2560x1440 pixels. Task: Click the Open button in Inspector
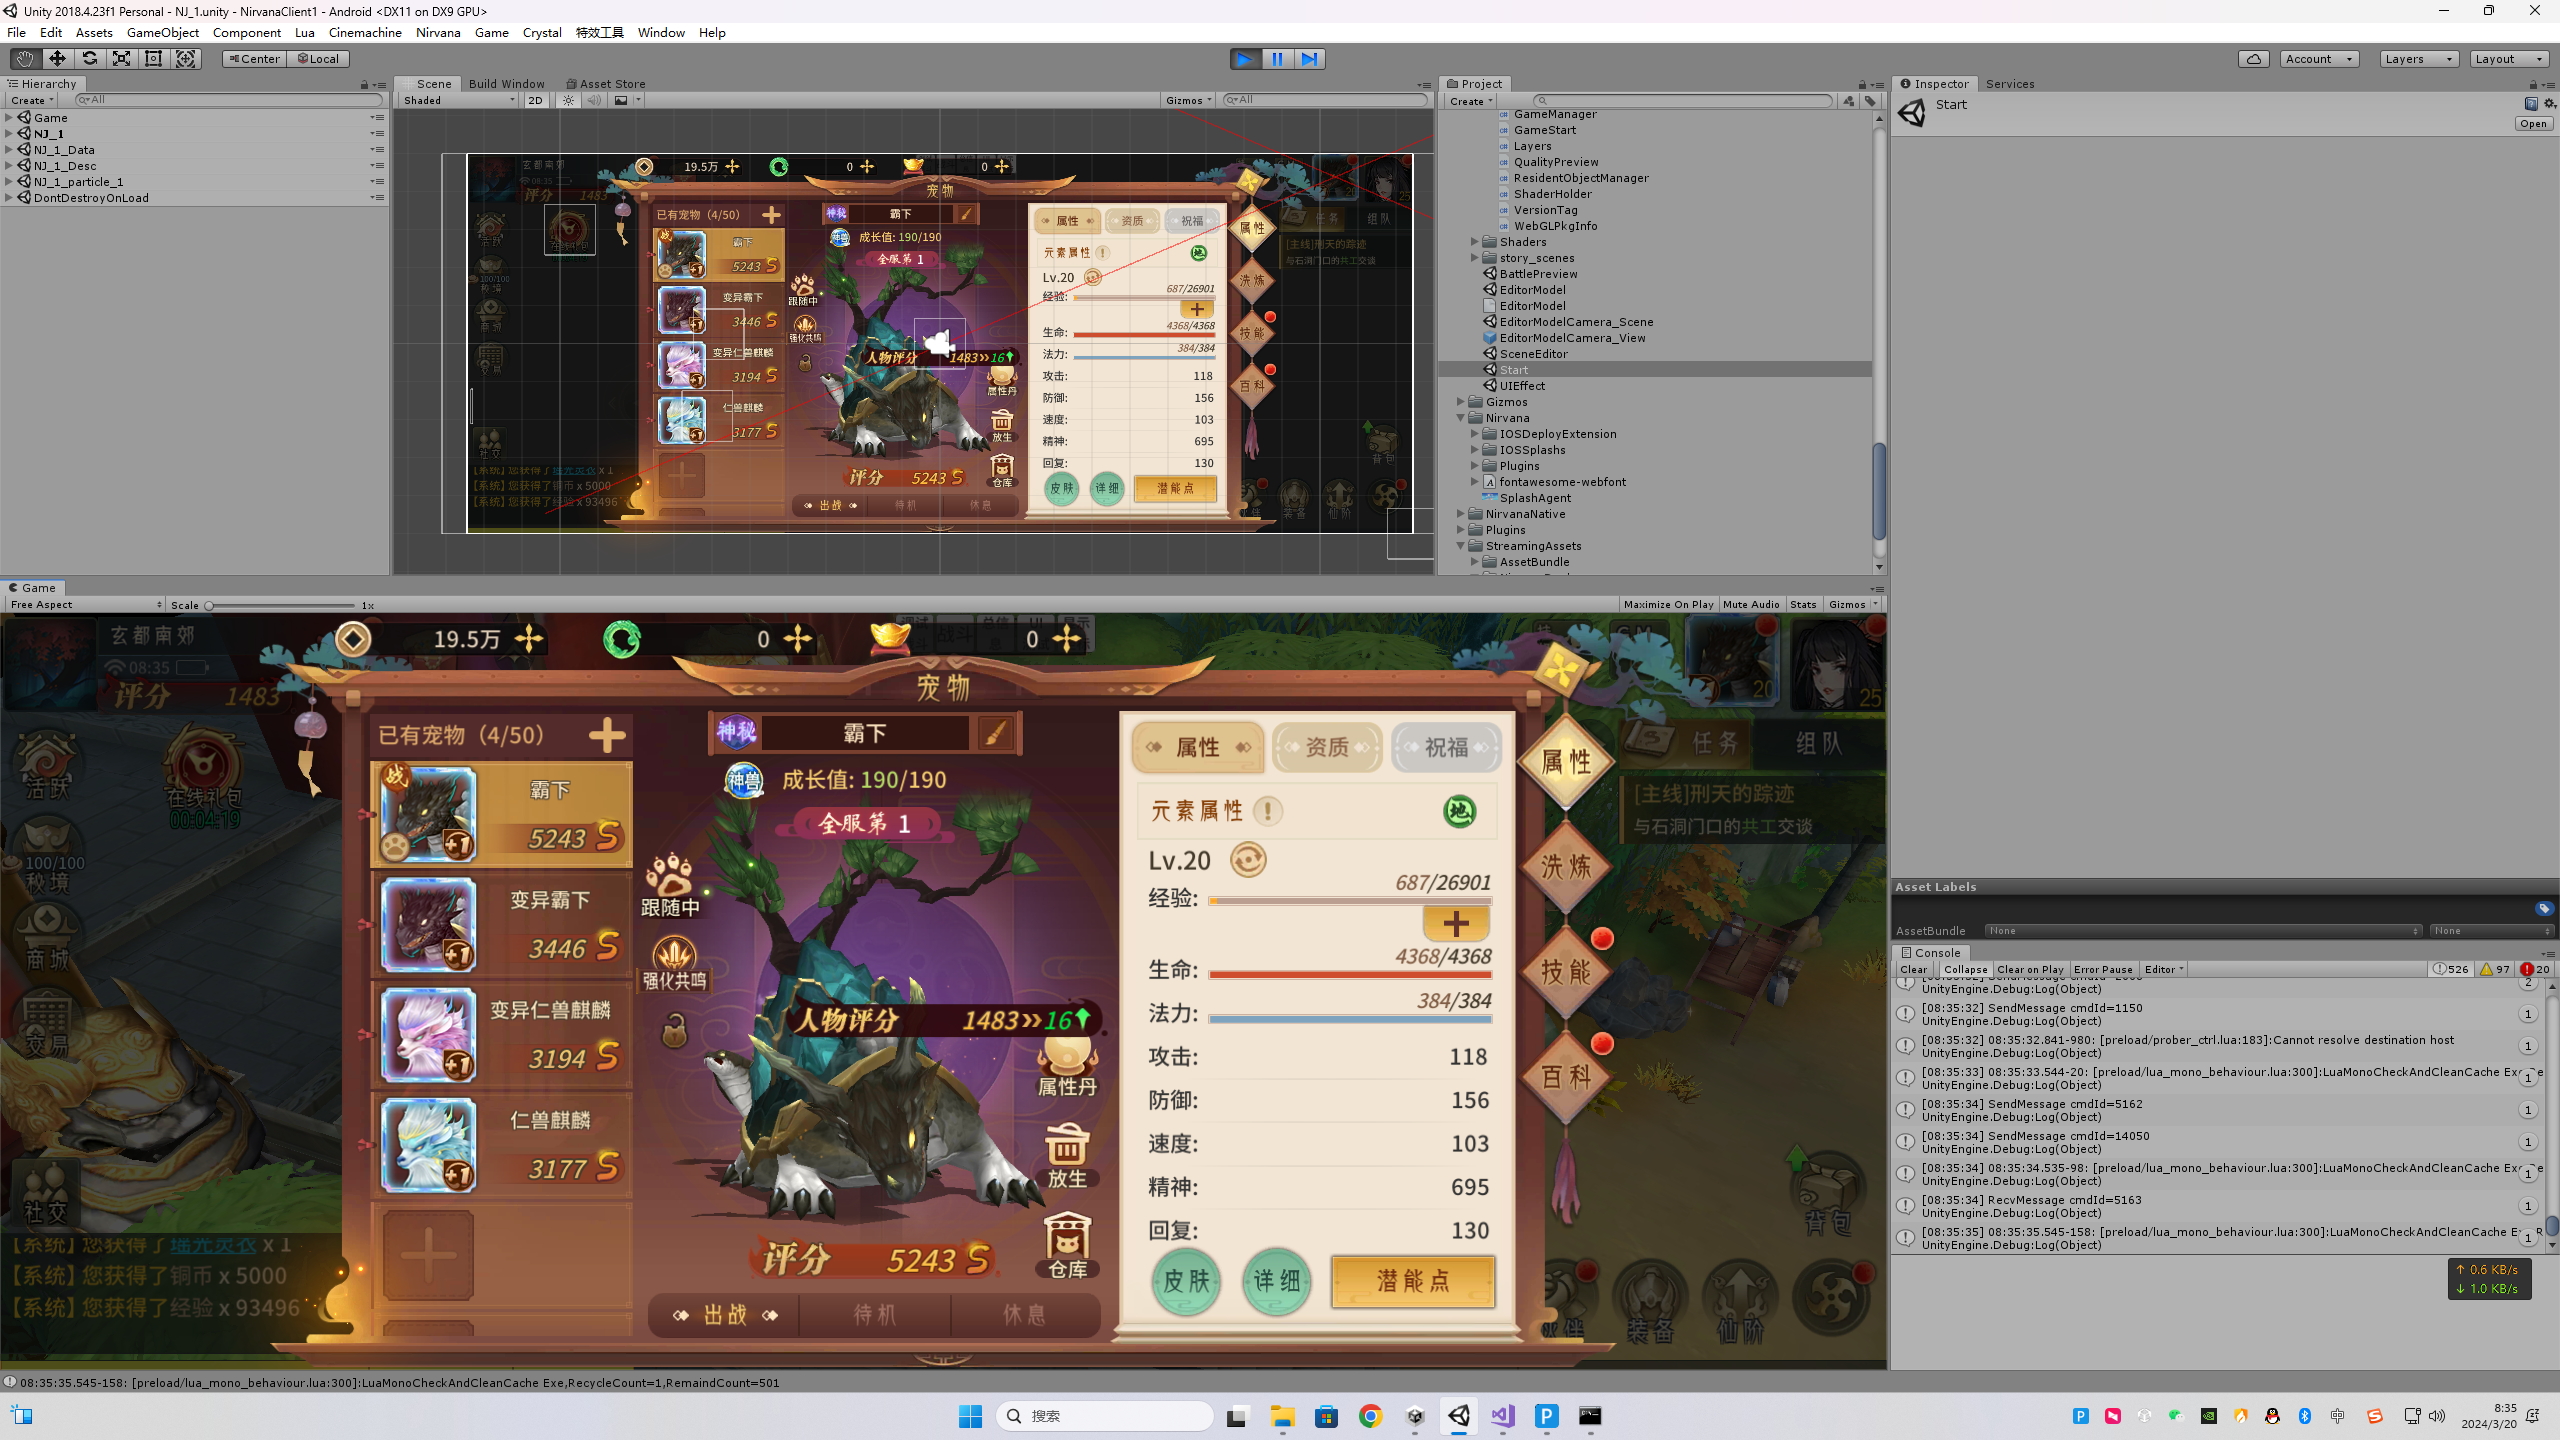[2533, 124]
